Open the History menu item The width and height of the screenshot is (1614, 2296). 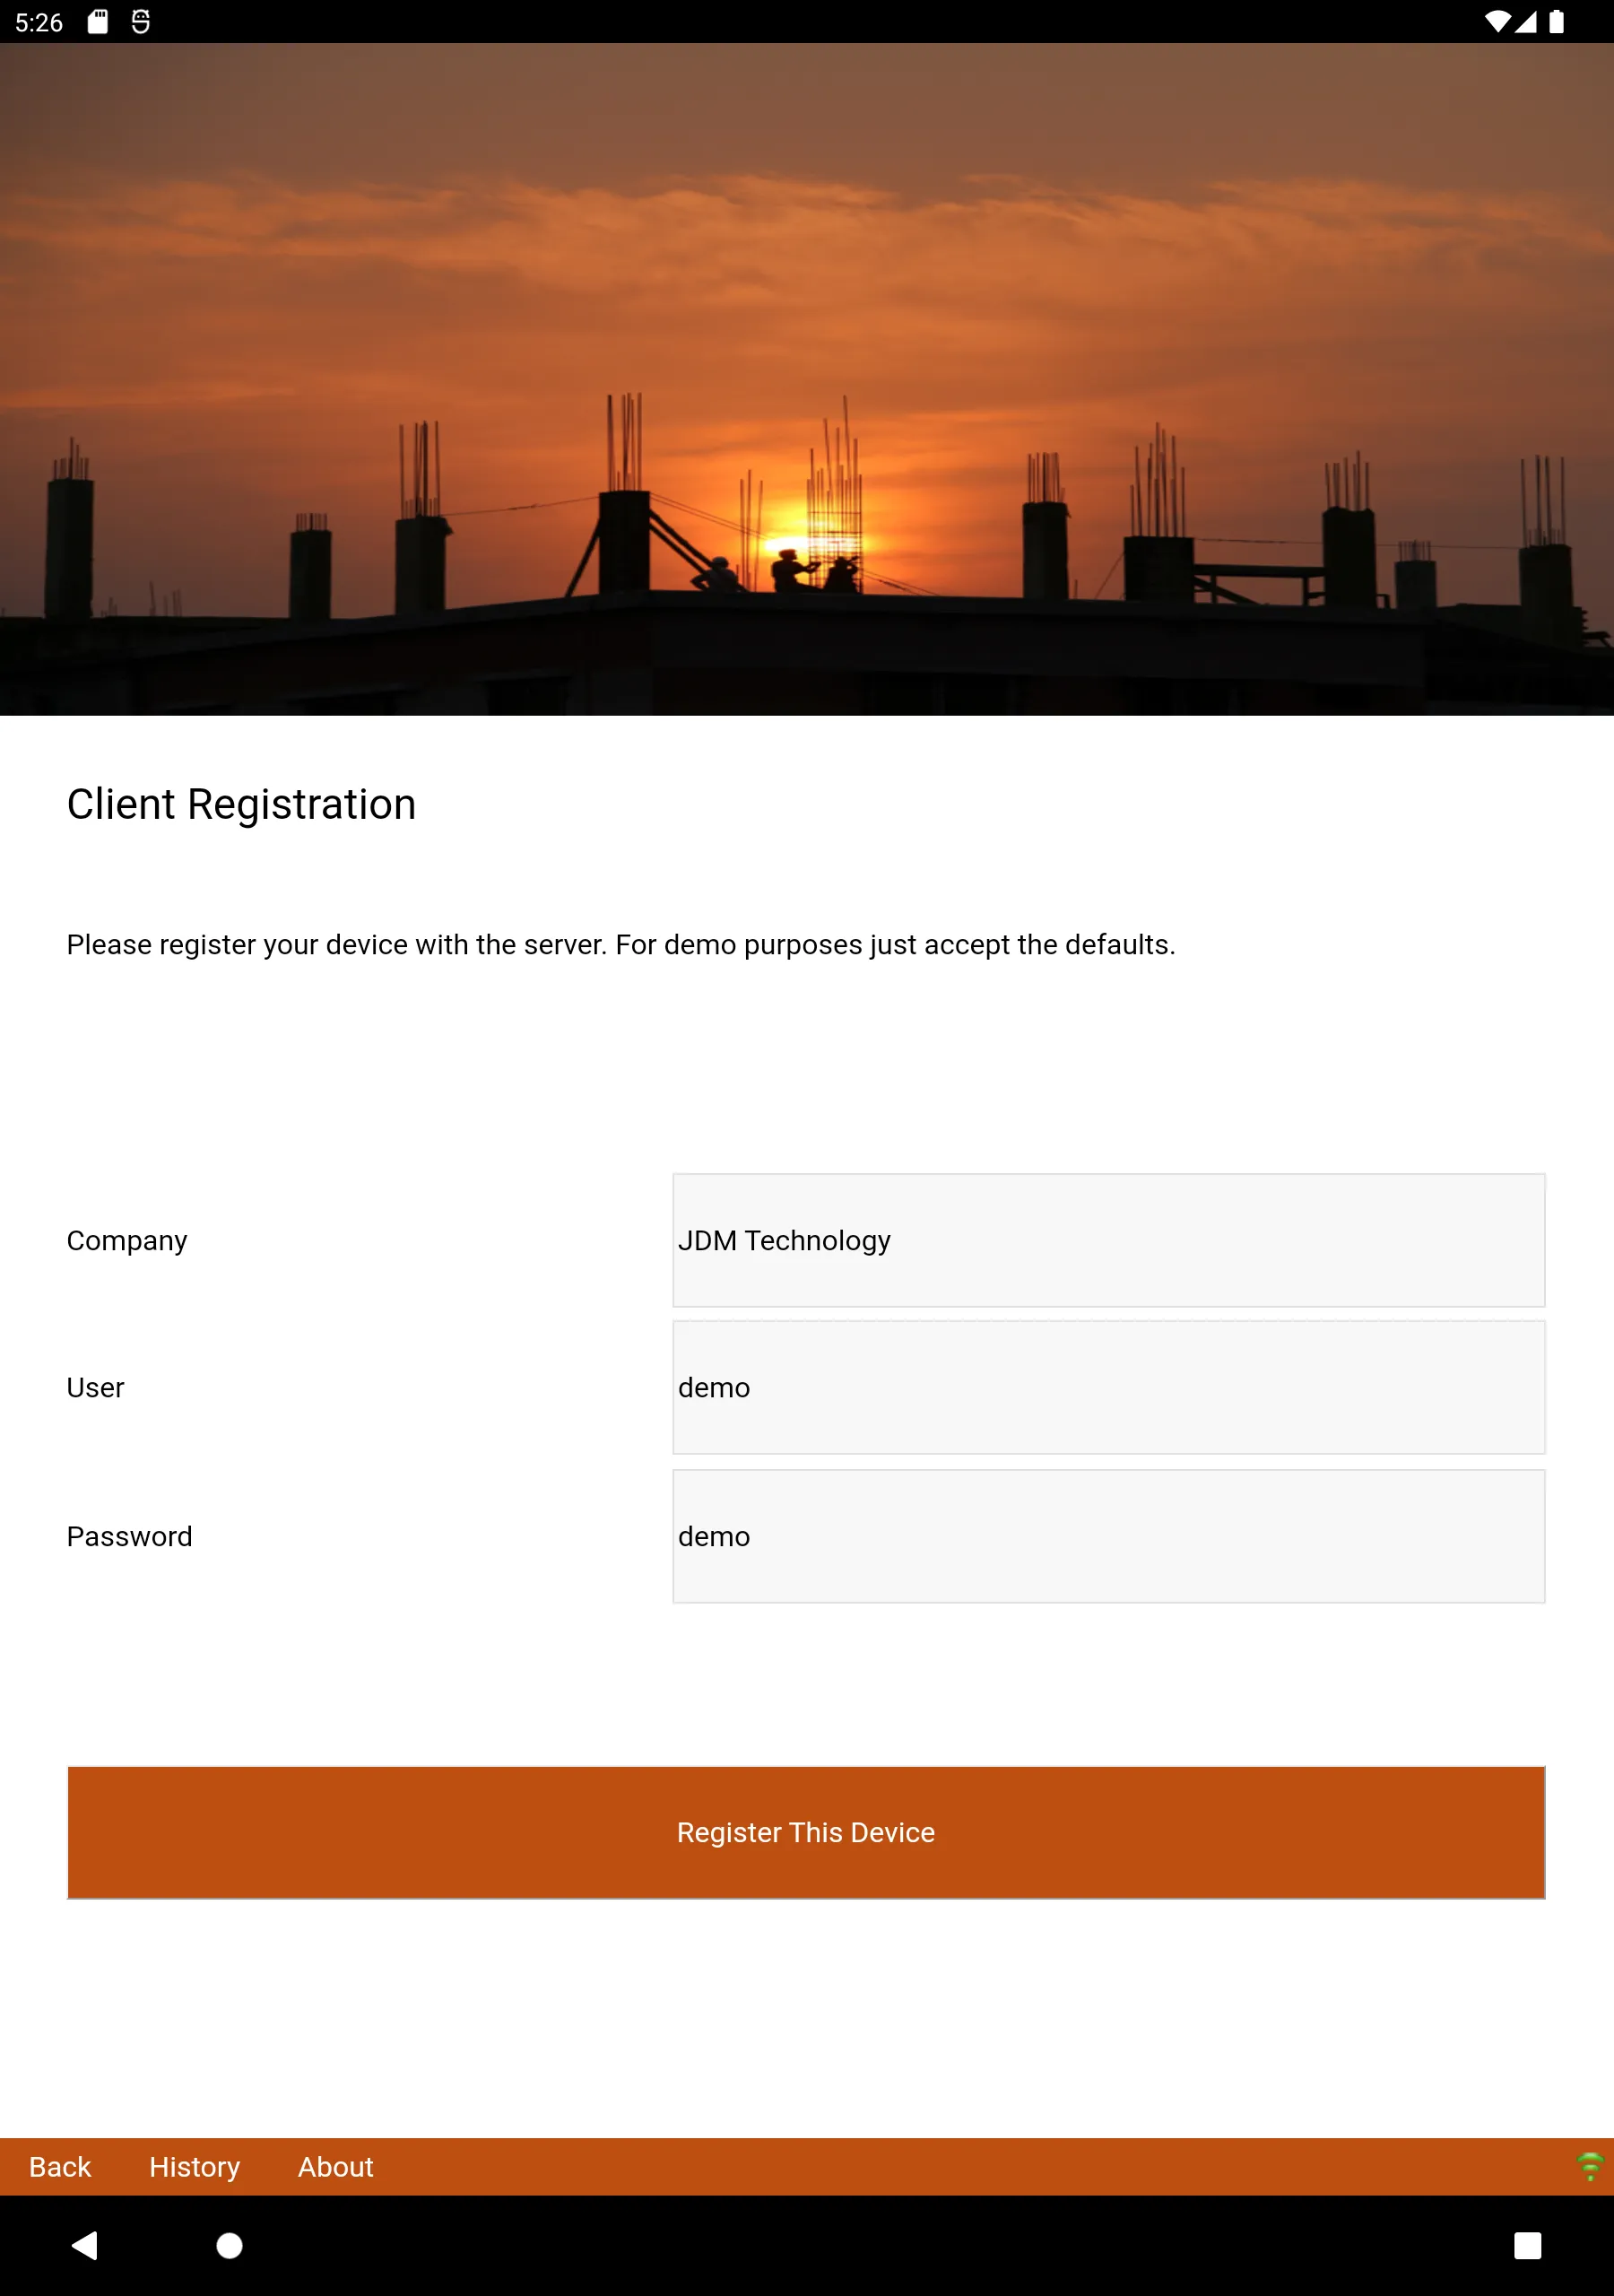click(194, 2166)
